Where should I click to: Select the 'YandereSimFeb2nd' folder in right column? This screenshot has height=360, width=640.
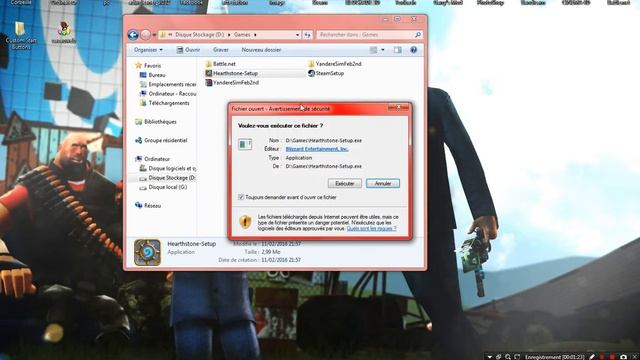[x=338, y=64]
